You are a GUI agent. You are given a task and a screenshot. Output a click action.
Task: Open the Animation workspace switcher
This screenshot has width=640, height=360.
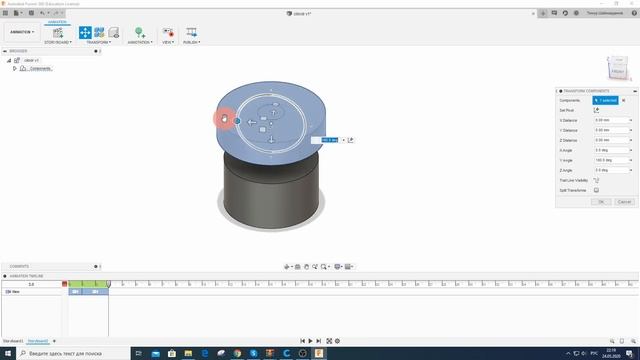(x=22, y=32)
